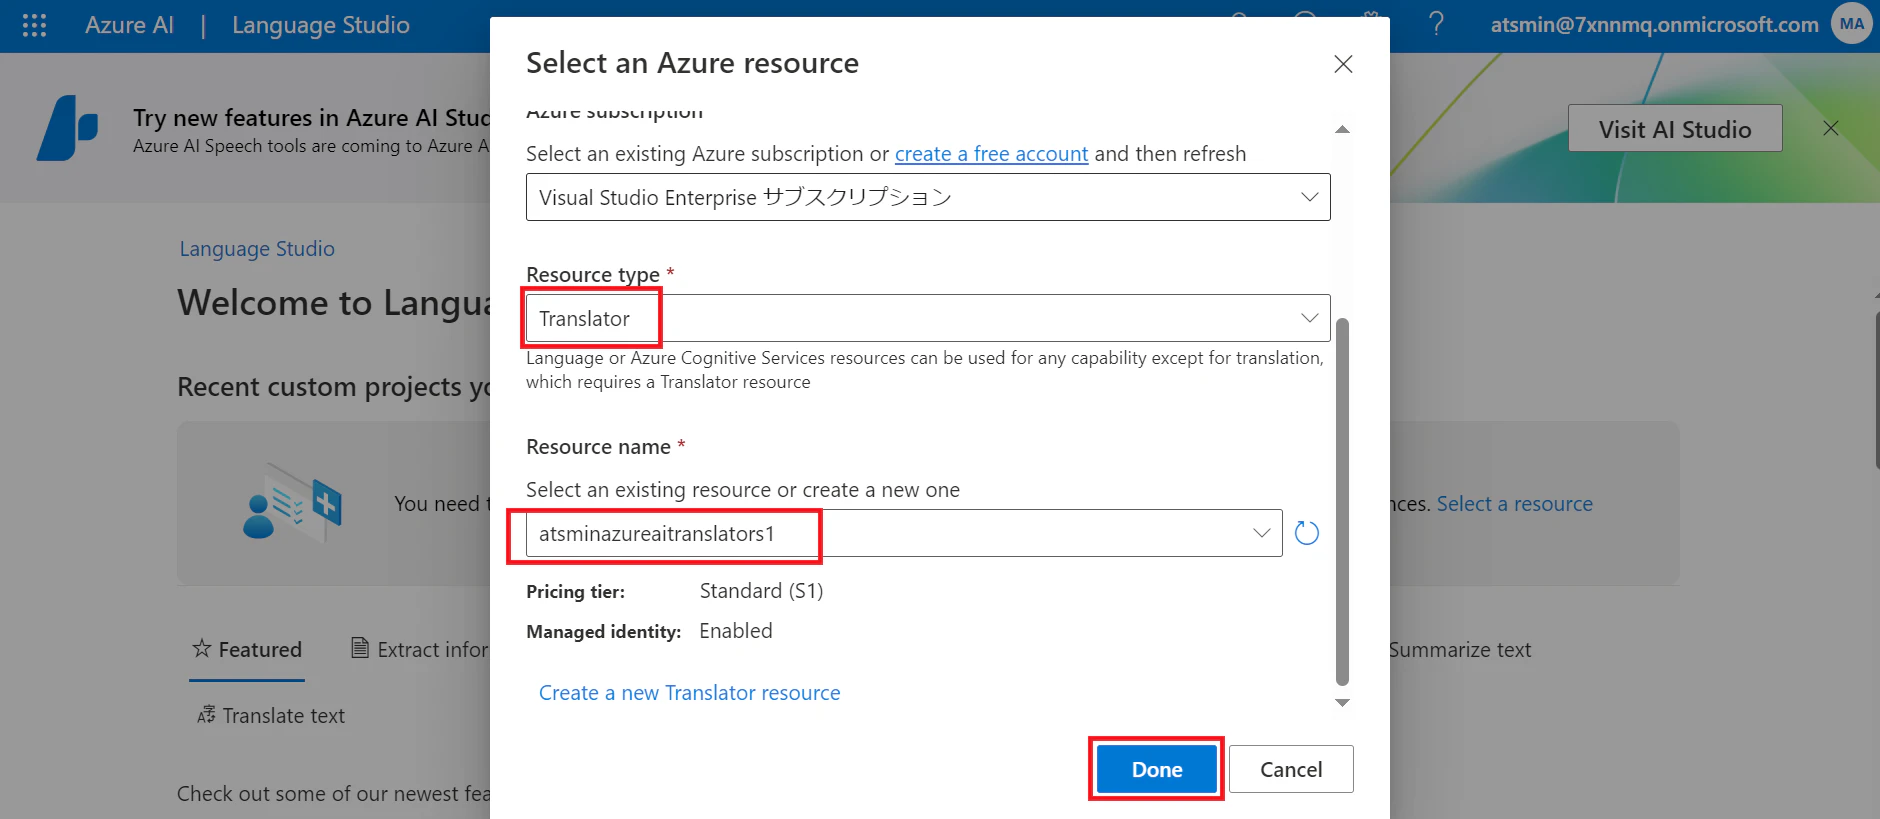This screenshot has width=1880, height=819.
Task: Open the MA account avatar
Action: [1851, 24]
